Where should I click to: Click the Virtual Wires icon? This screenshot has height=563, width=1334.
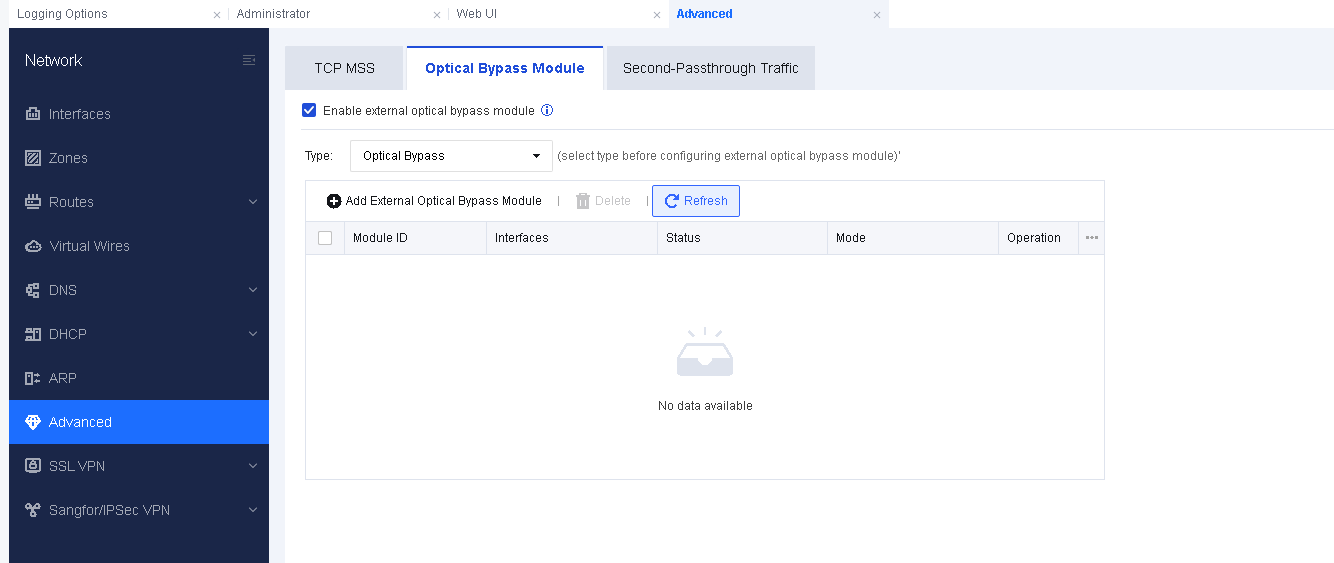32,246
